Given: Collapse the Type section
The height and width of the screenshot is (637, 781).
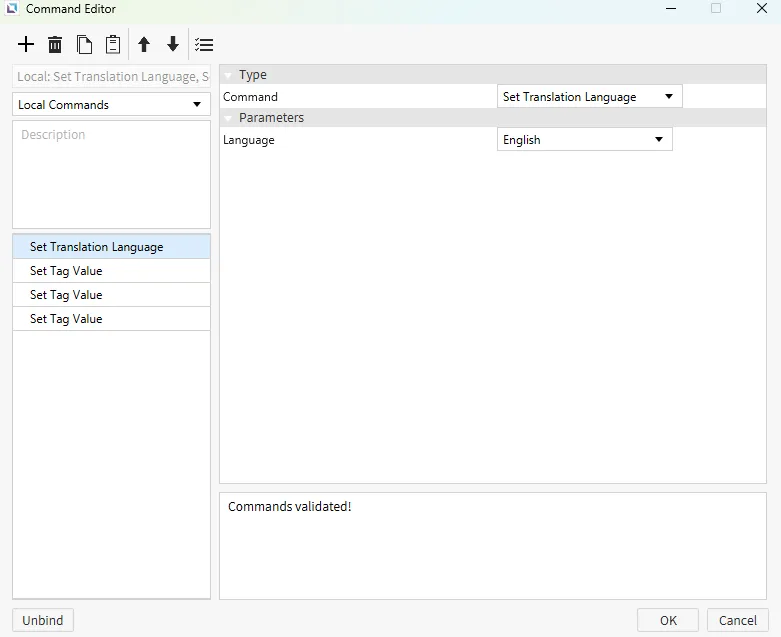Looking at the screenshot, I should click(229, 75).
